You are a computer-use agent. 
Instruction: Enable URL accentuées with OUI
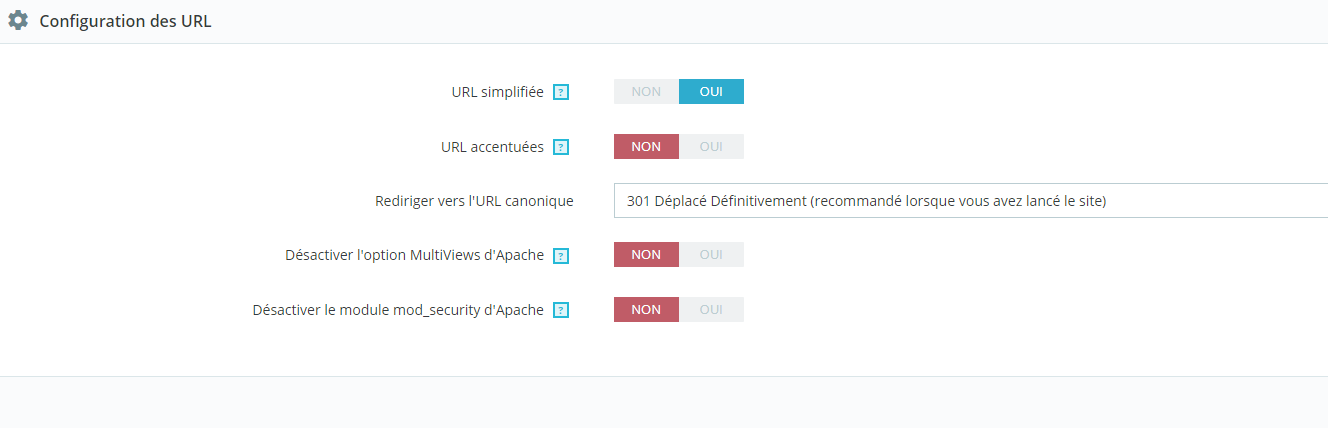pyautogui.click(x=711, y=147)
